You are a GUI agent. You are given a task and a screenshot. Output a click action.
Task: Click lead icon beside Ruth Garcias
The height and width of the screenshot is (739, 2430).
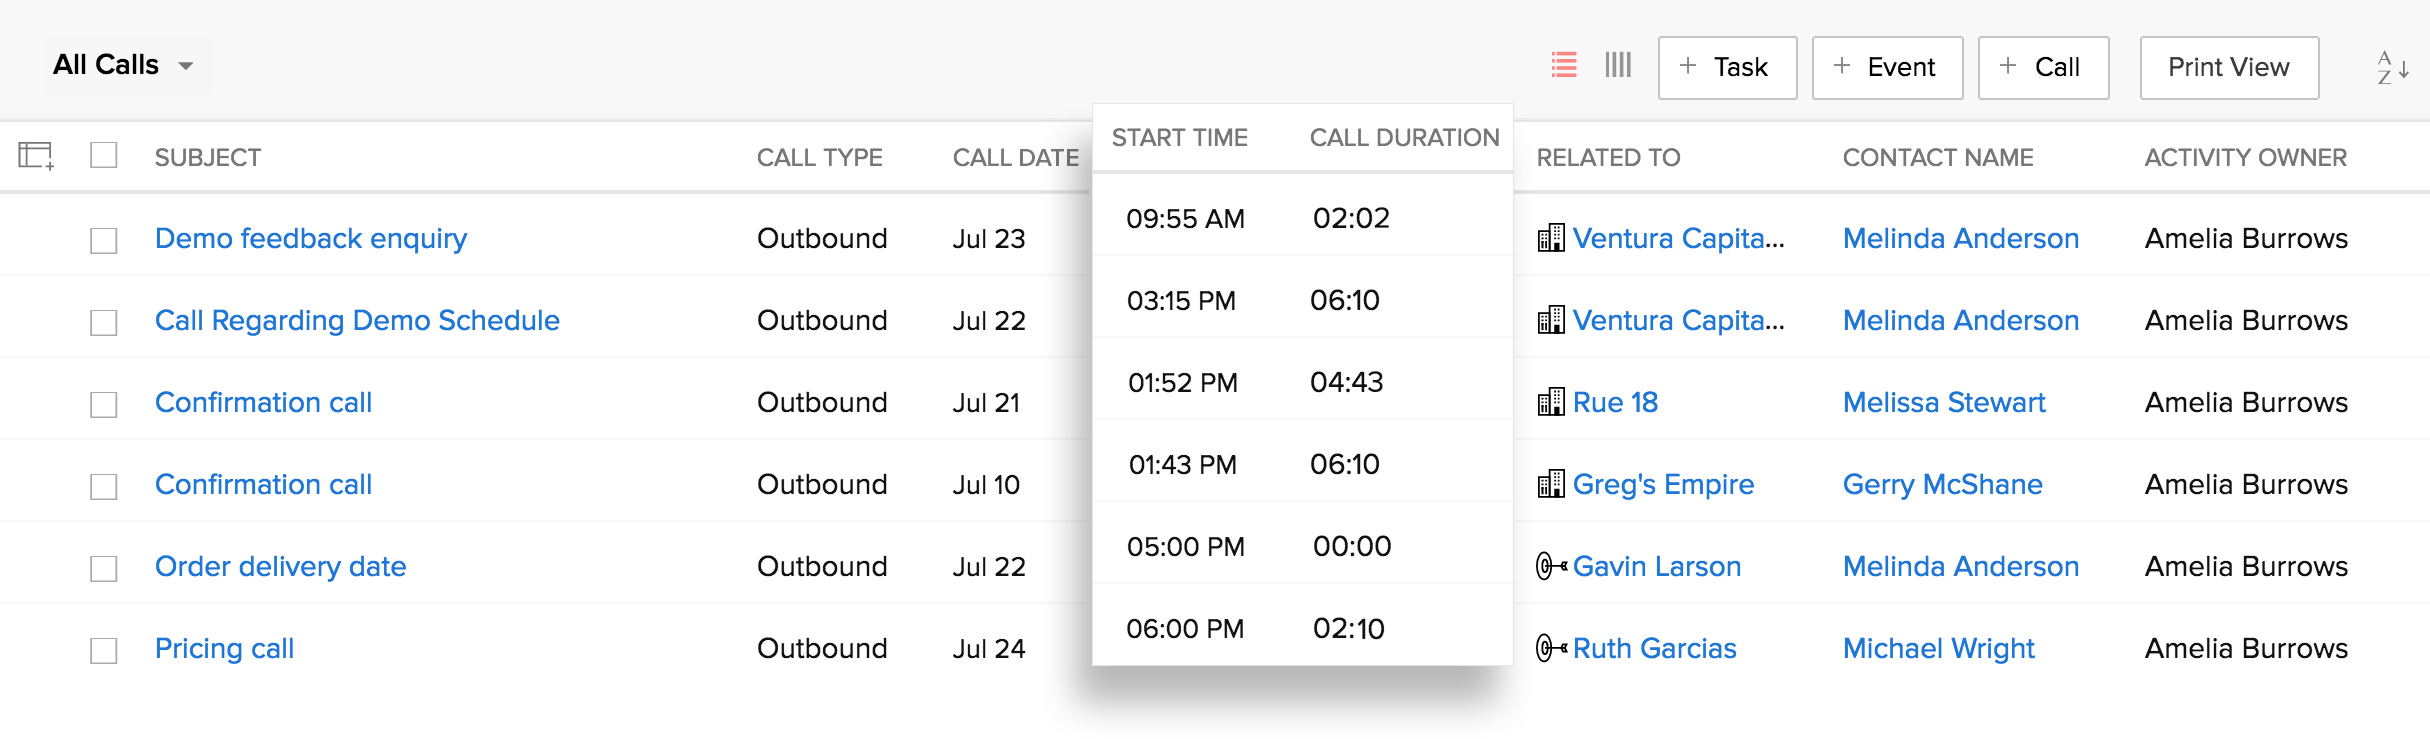tap(1551, 648)
